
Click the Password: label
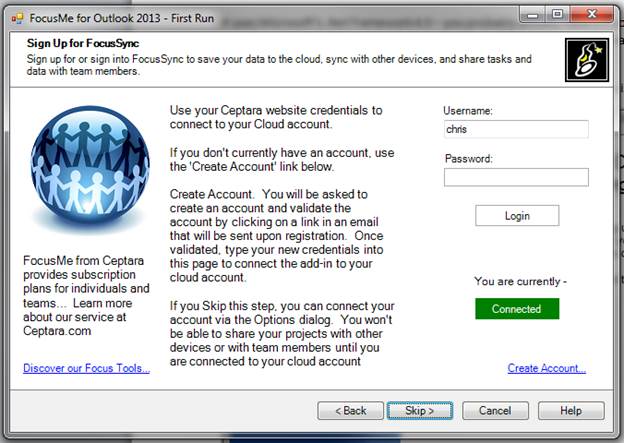click(469, 159)
